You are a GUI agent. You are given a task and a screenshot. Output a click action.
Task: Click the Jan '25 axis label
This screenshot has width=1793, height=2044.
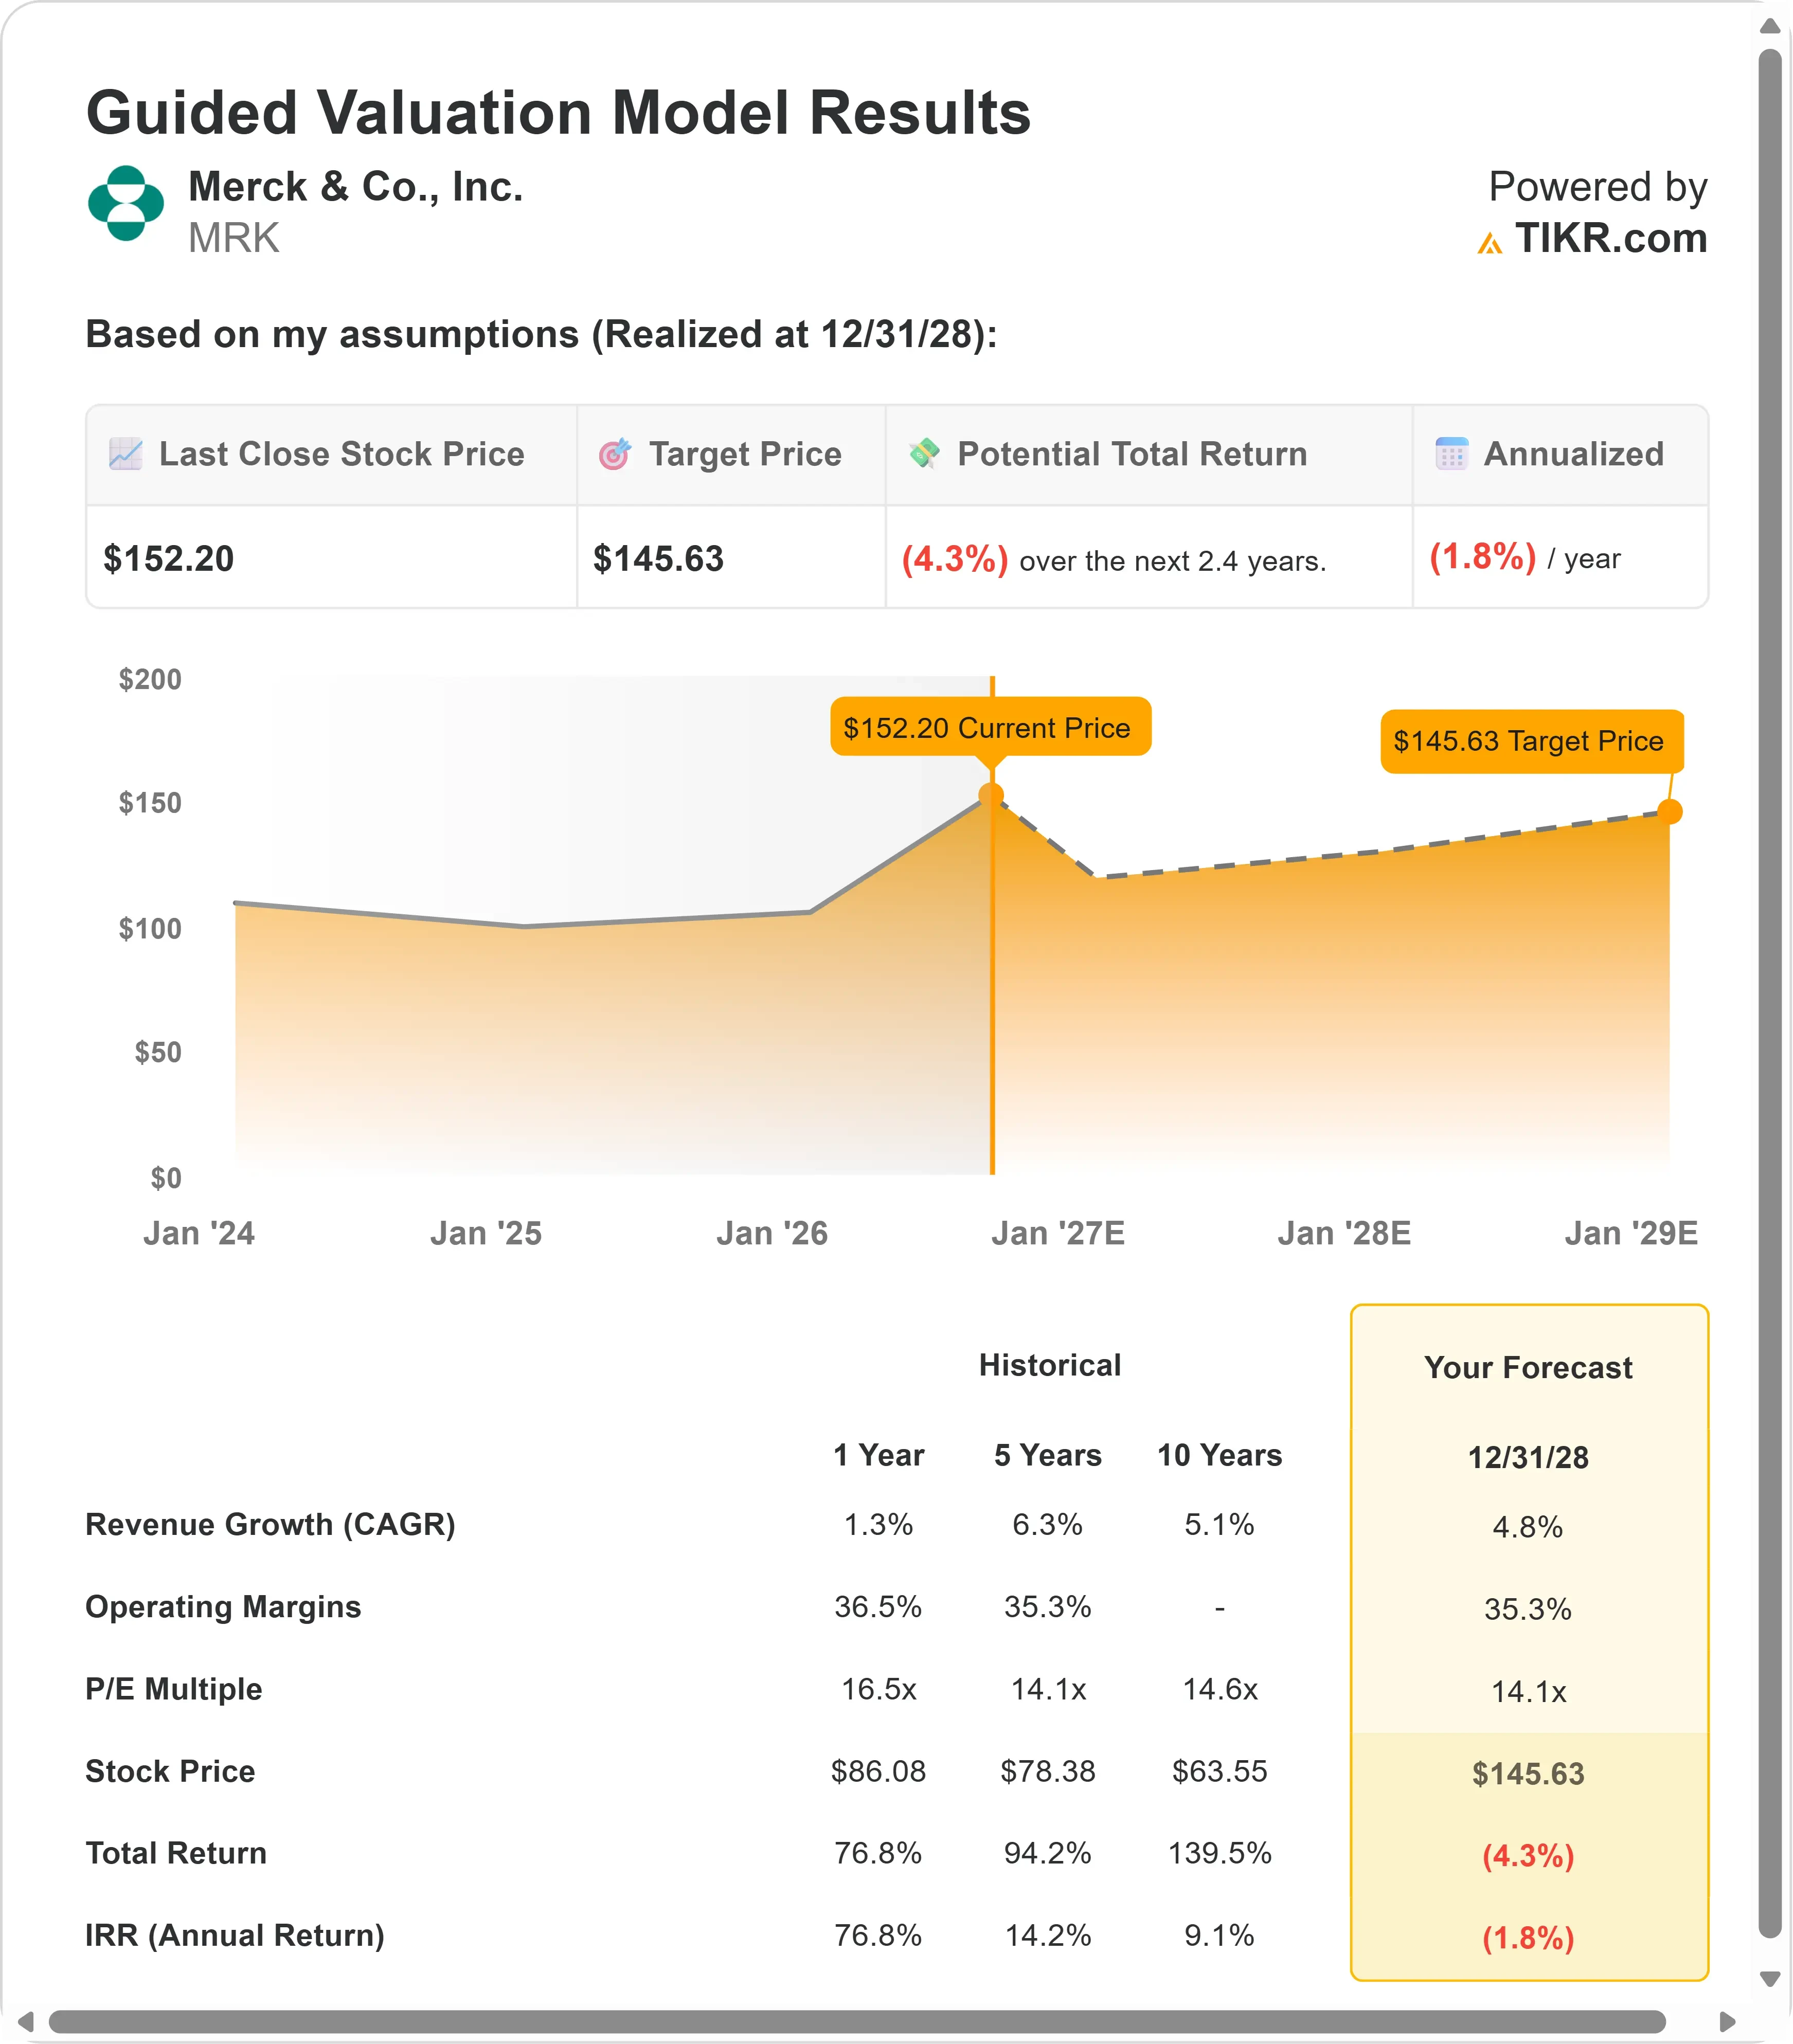(486, 1233)
